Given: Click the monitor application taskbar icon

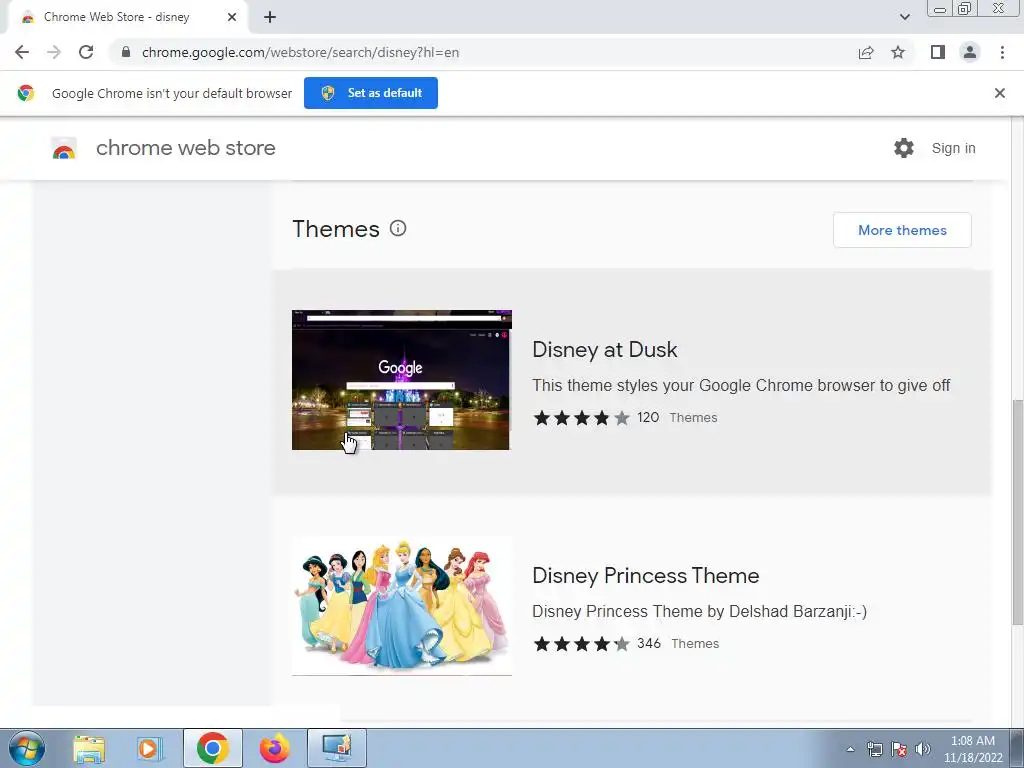Looking at the screenshot, I should coord(337,748).
